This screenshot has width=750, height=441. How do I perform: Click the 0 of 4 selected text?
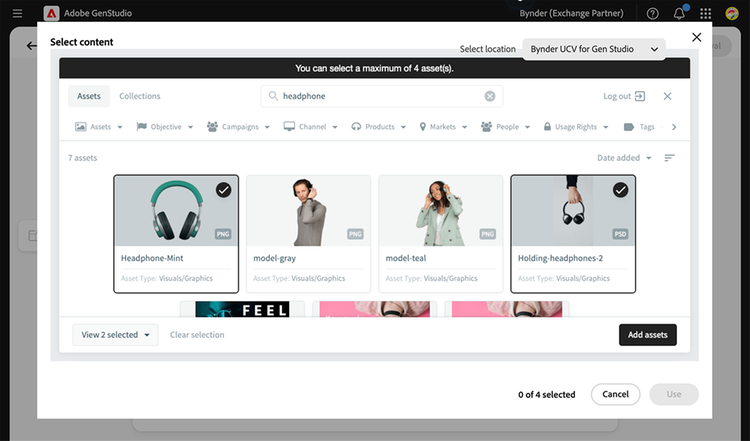(x=547, y=395)
